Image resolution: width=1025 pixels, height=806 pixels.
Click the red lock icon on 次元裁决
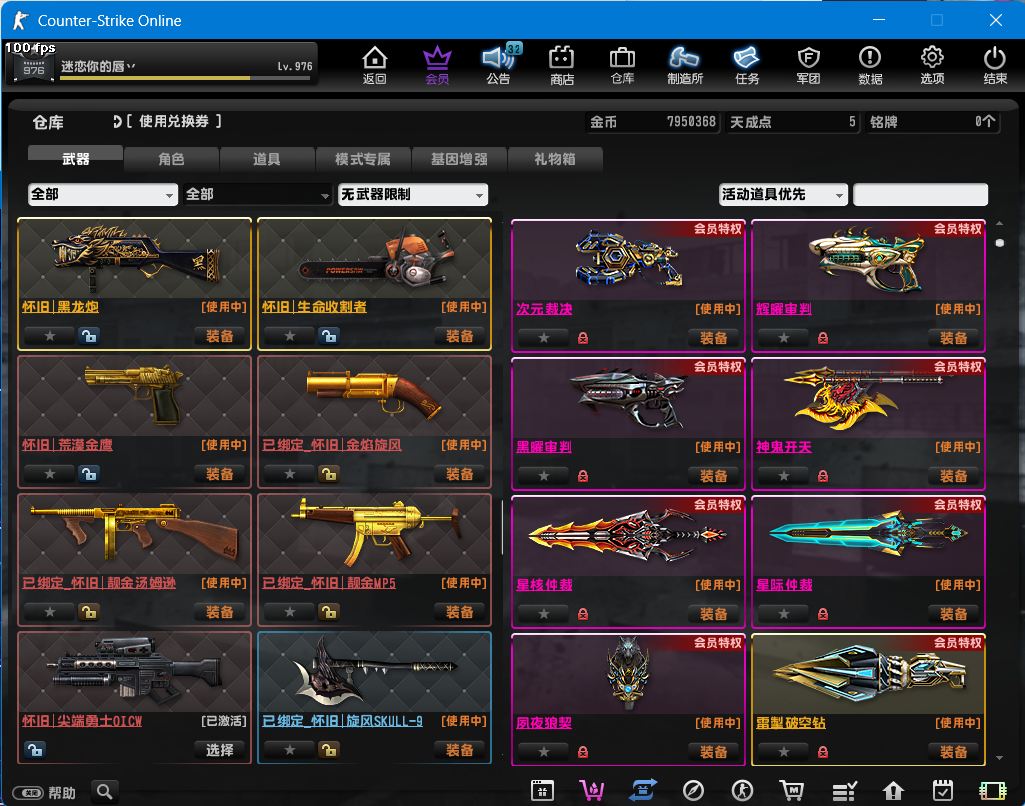[582, 338]
